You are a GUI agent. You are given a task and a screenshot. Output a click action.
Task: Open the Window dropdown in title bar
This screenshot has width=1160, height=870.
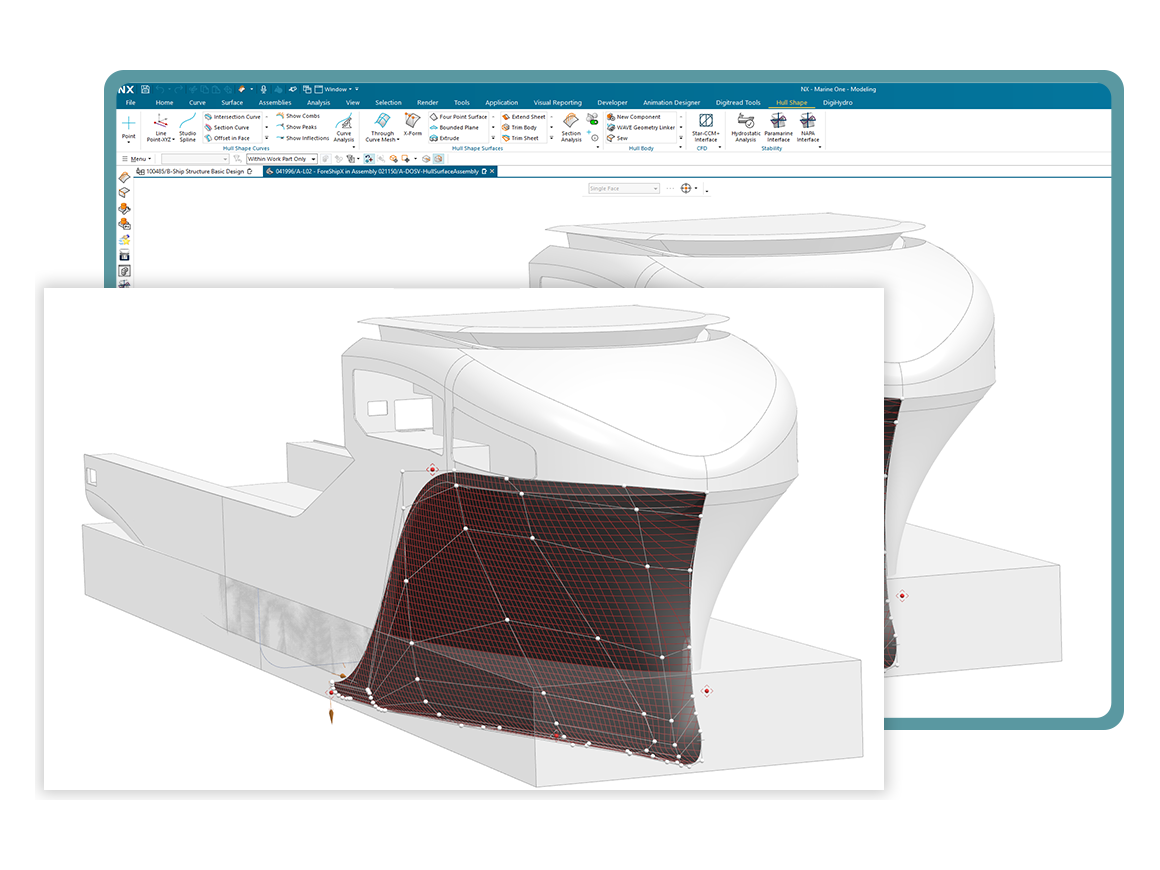pos(334,90)
